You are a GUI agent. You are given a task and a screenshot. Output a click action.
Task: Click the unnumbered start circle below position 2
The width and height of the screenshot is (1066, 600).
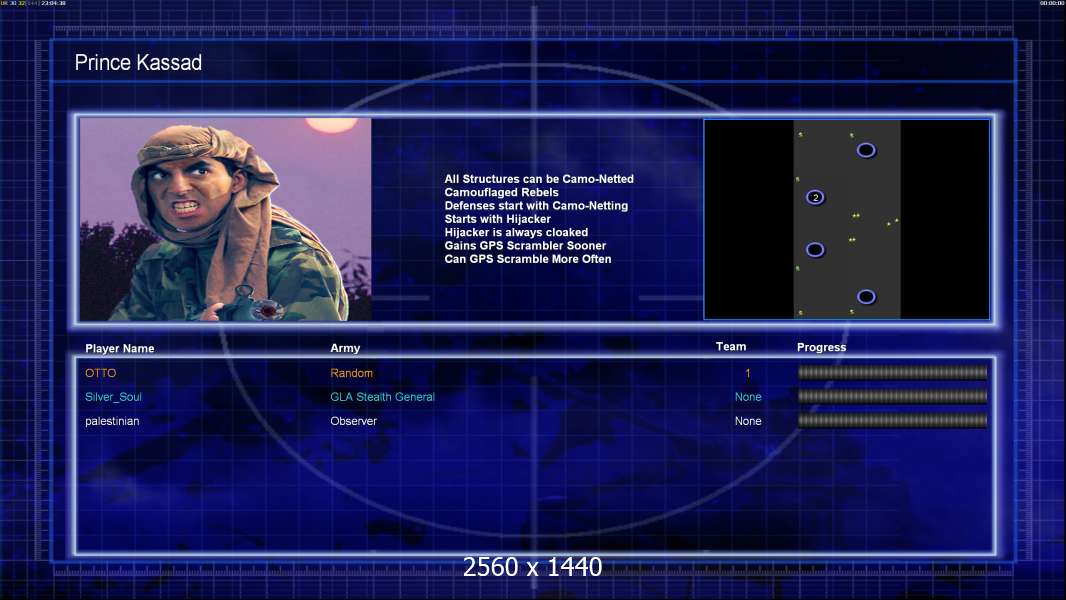(x=815, y=249)
